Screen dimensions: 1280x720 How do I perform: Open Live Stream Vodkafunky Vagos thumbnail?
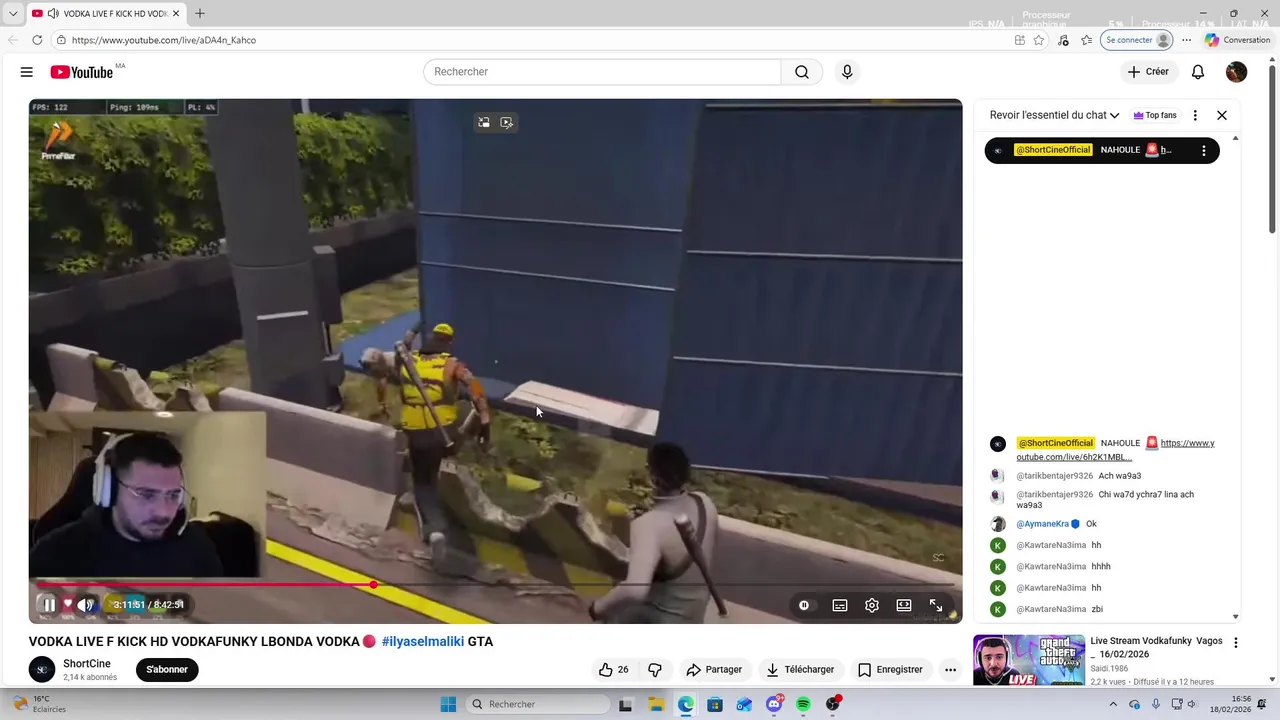point(1029,660)
